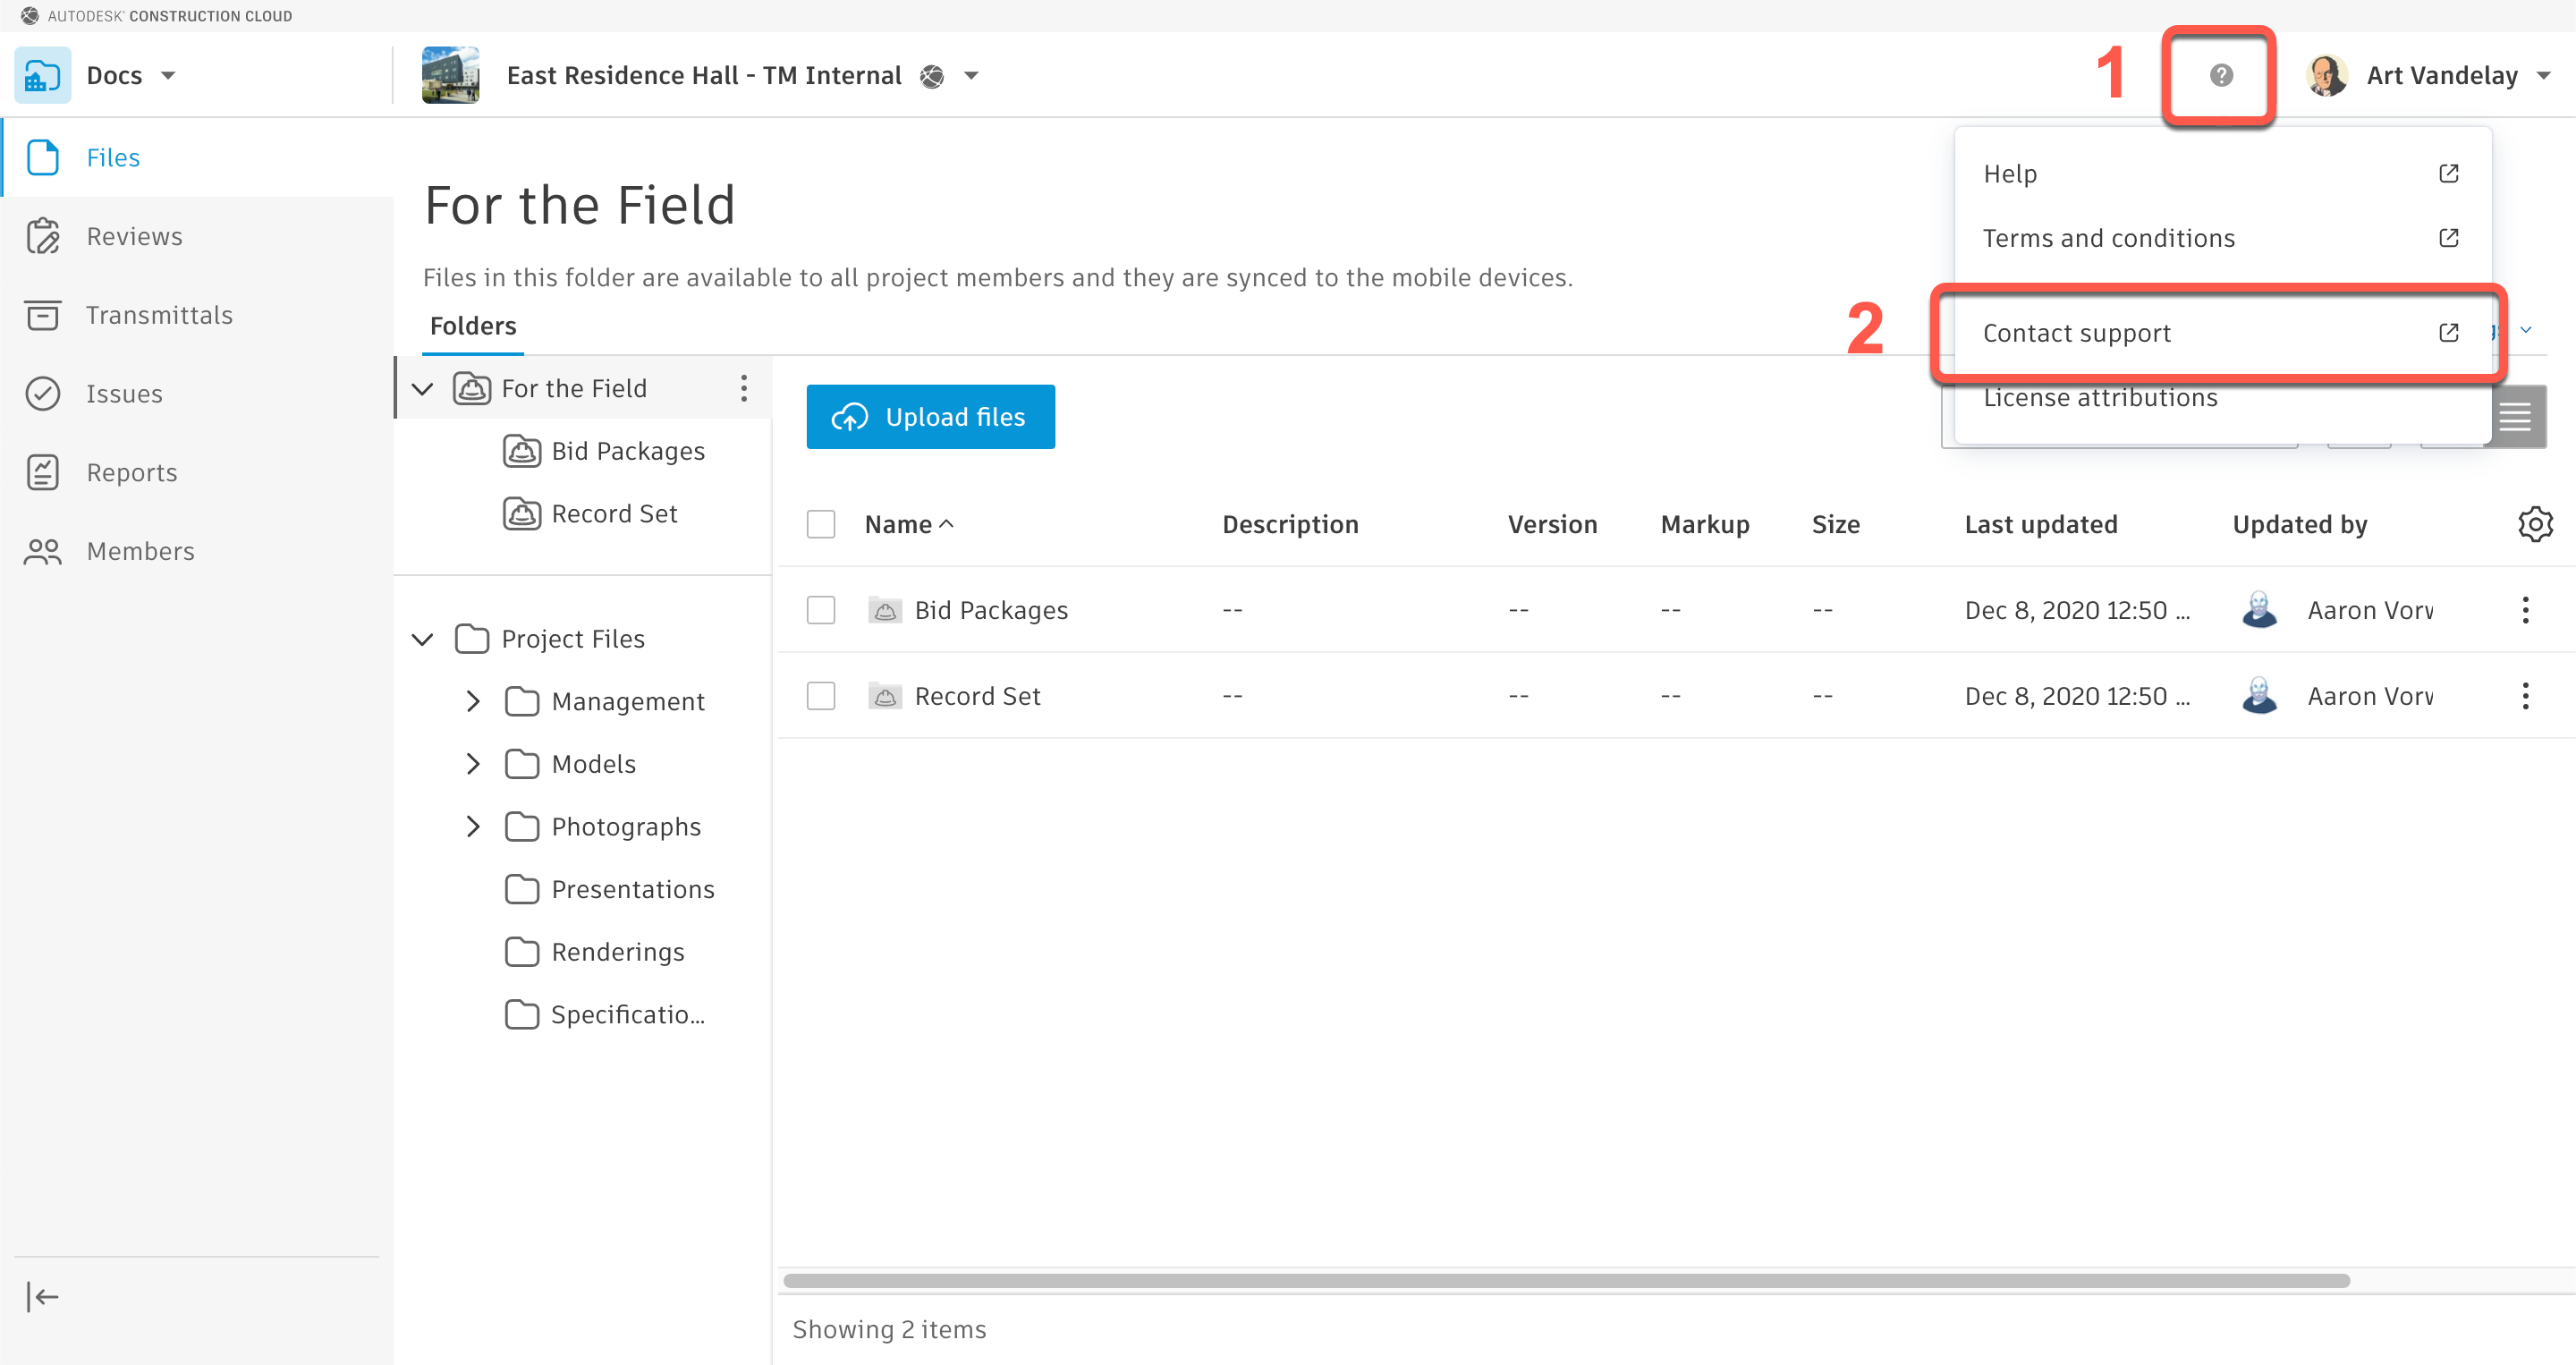The height and width of the screenshot is (1365, 2576).
Task: Open the Docs product switcher dropdown
Action: coord(132,76)
